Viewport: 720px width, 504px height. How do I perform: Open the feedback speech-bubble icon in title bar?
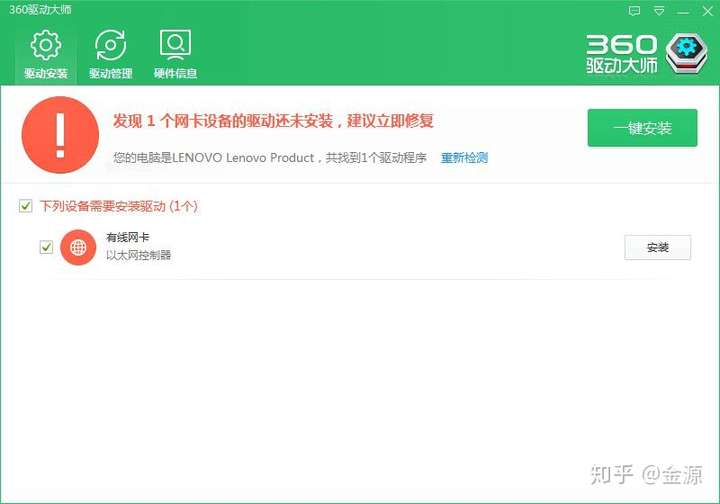(634, 11)
